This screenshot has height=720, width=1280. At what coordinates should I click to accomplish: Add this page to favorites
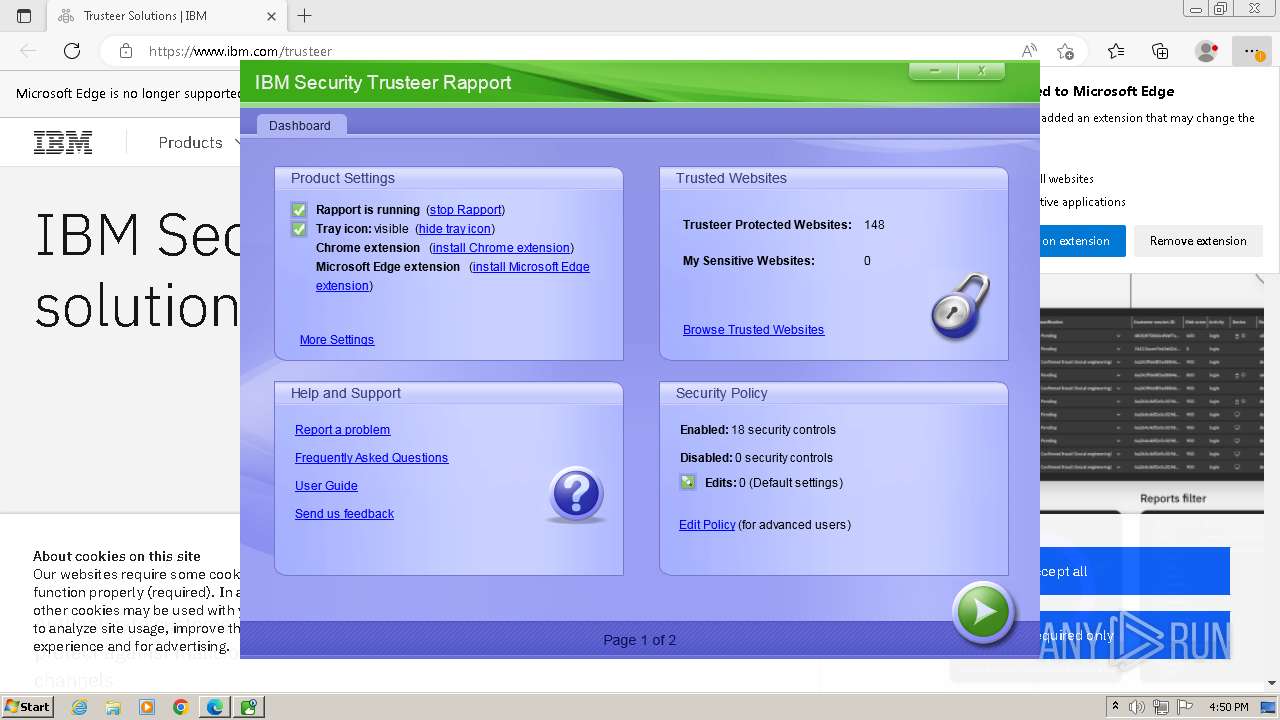click(1065, 51)
